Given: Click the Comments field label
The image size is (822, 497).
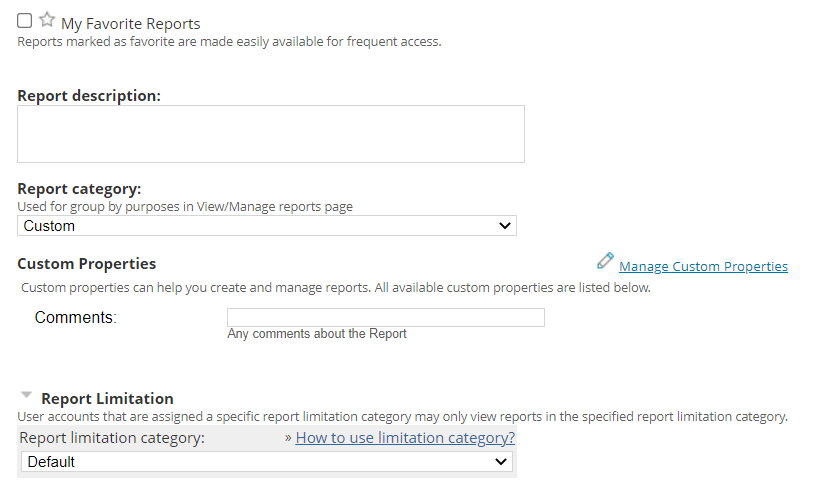Looking at the screenshot, I should coord(75,318).
